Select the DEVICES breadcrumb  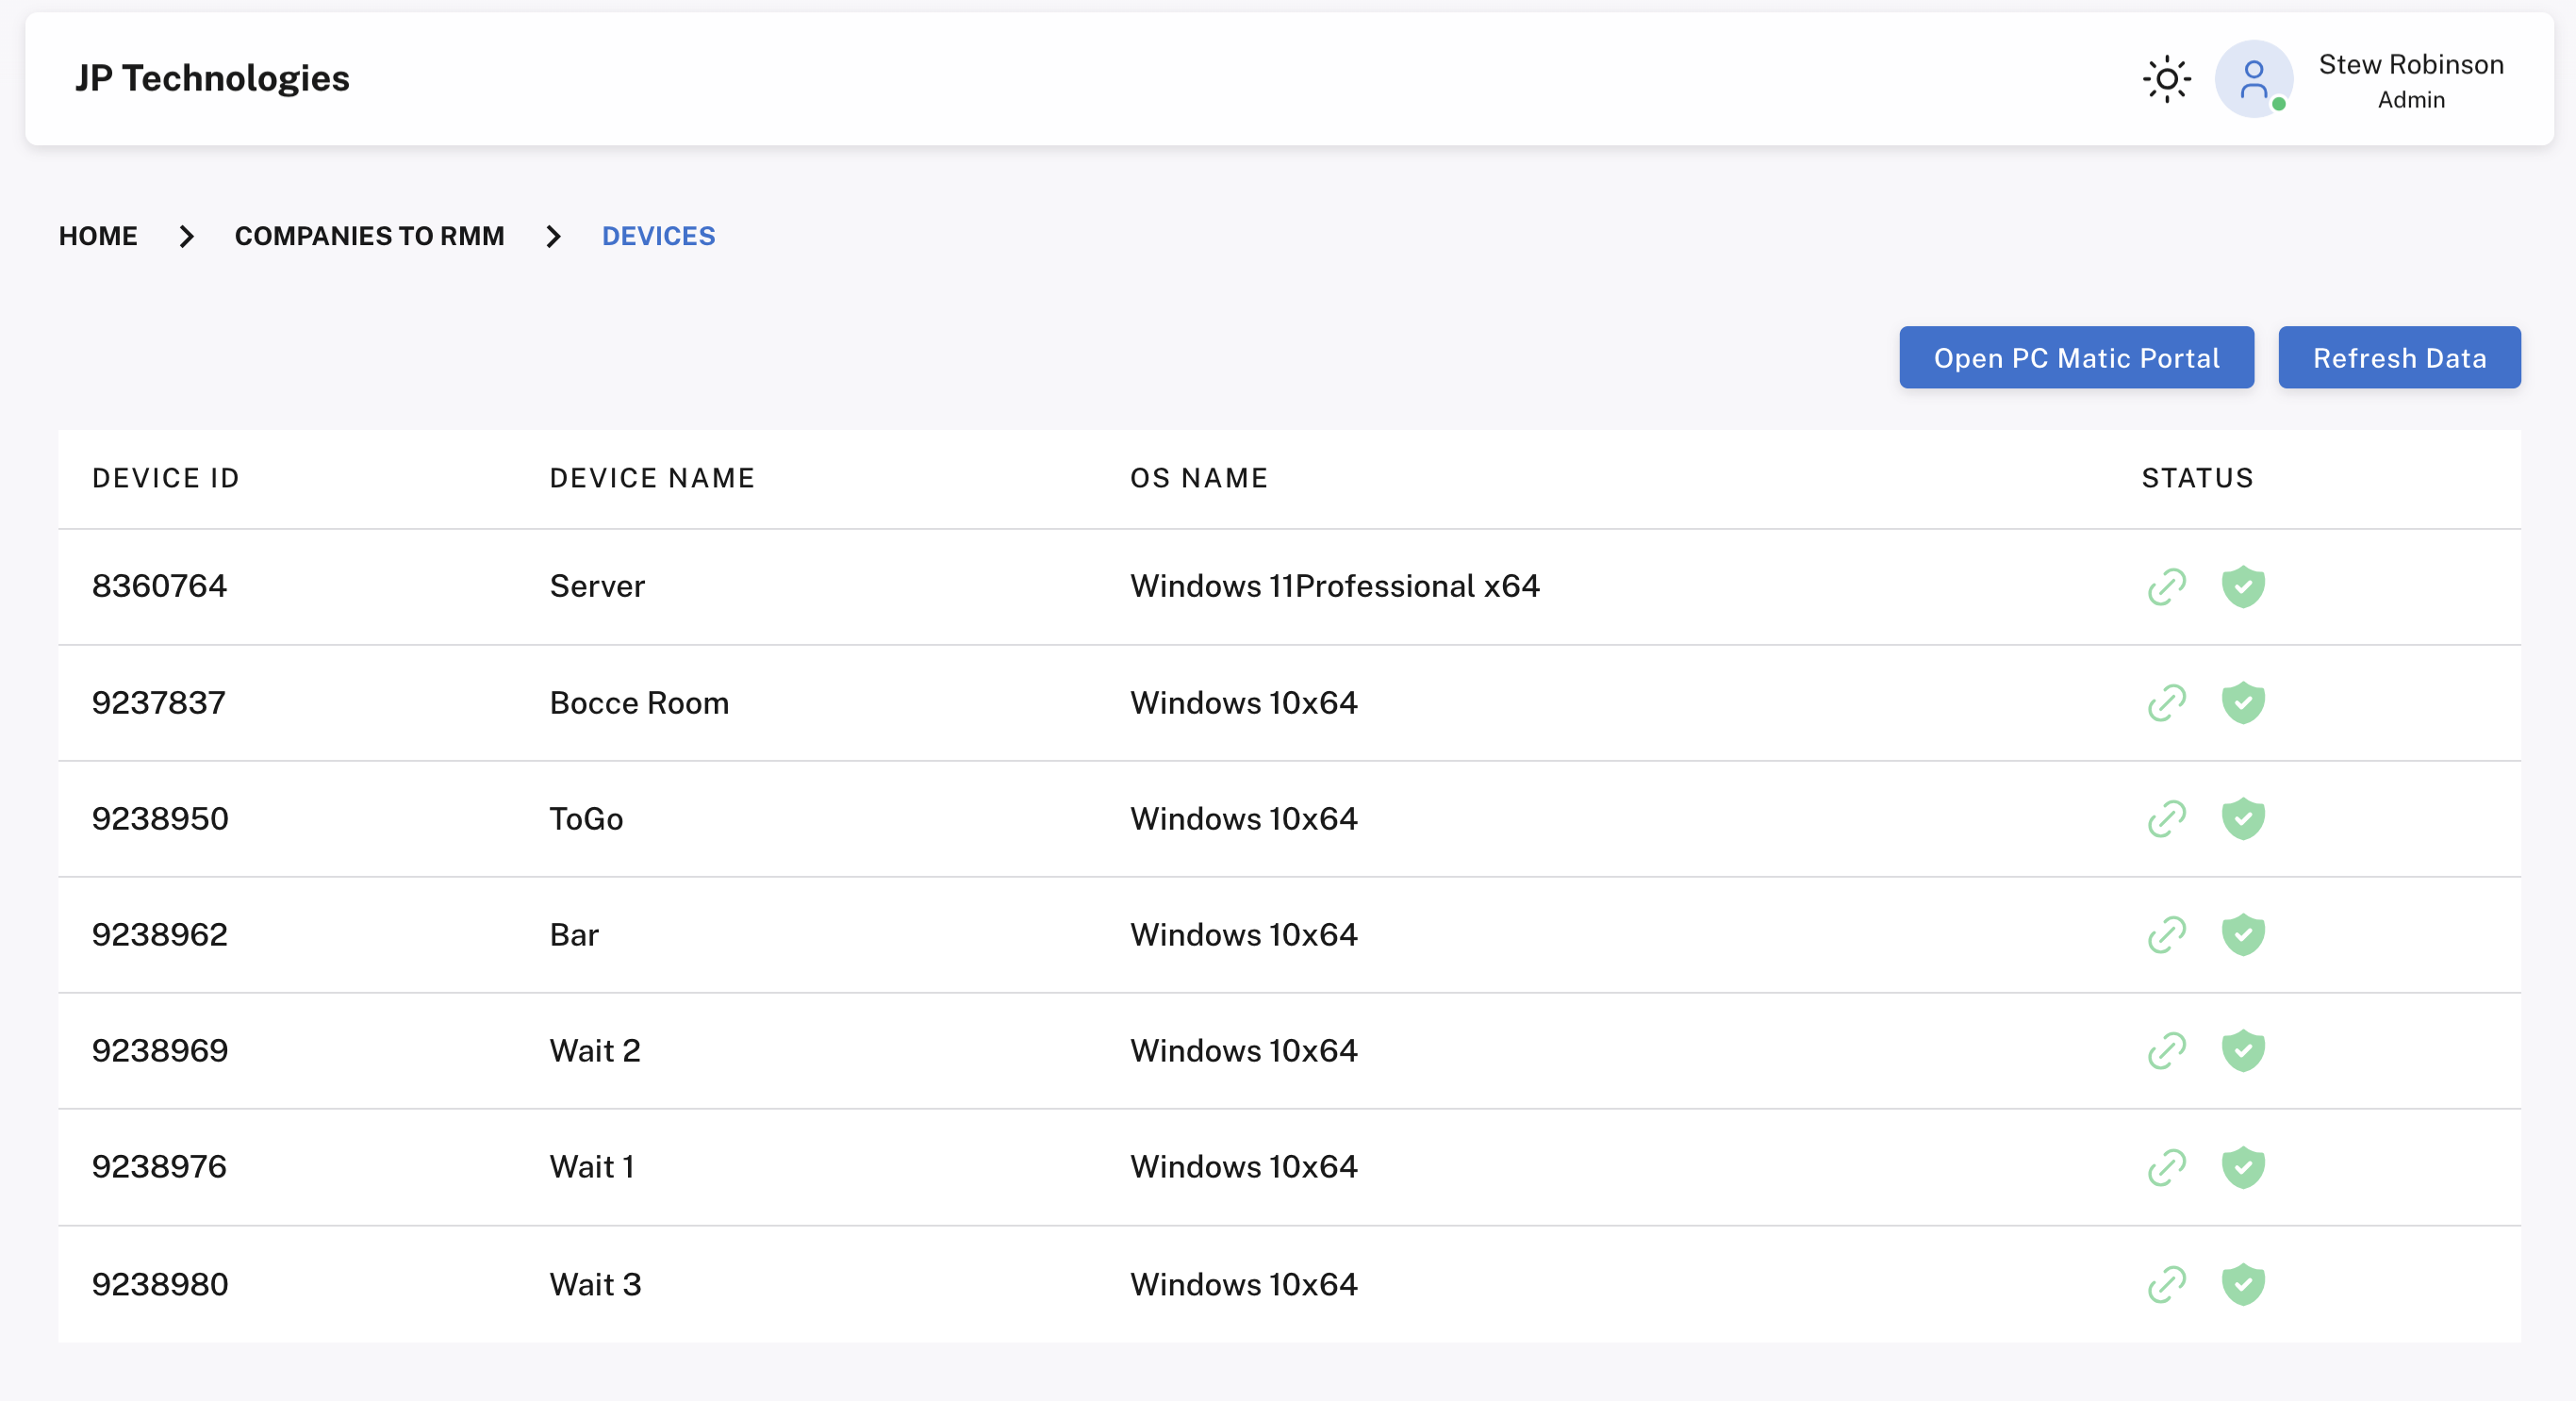coord(658,236)
